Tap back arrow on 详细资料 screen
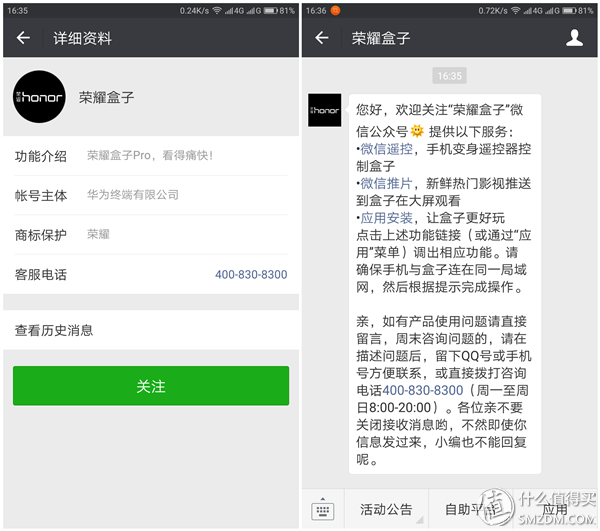Viewport: 600px width, 531px height. [x=23, y=37]
